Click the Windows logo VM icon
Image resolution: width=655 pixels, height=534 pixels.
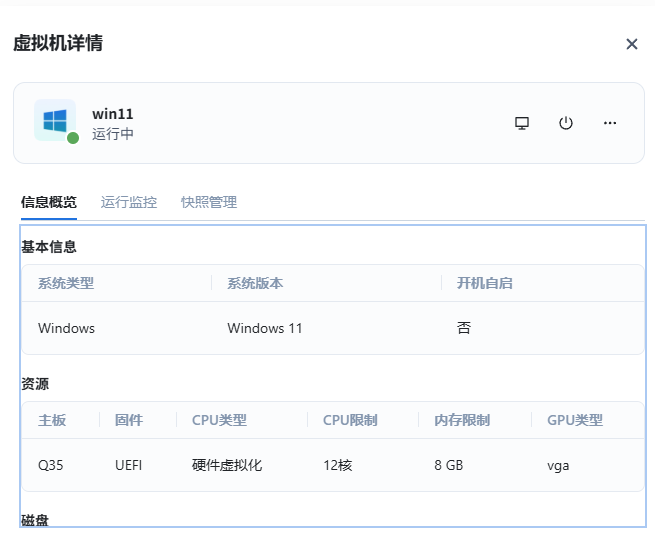point(54,120)
